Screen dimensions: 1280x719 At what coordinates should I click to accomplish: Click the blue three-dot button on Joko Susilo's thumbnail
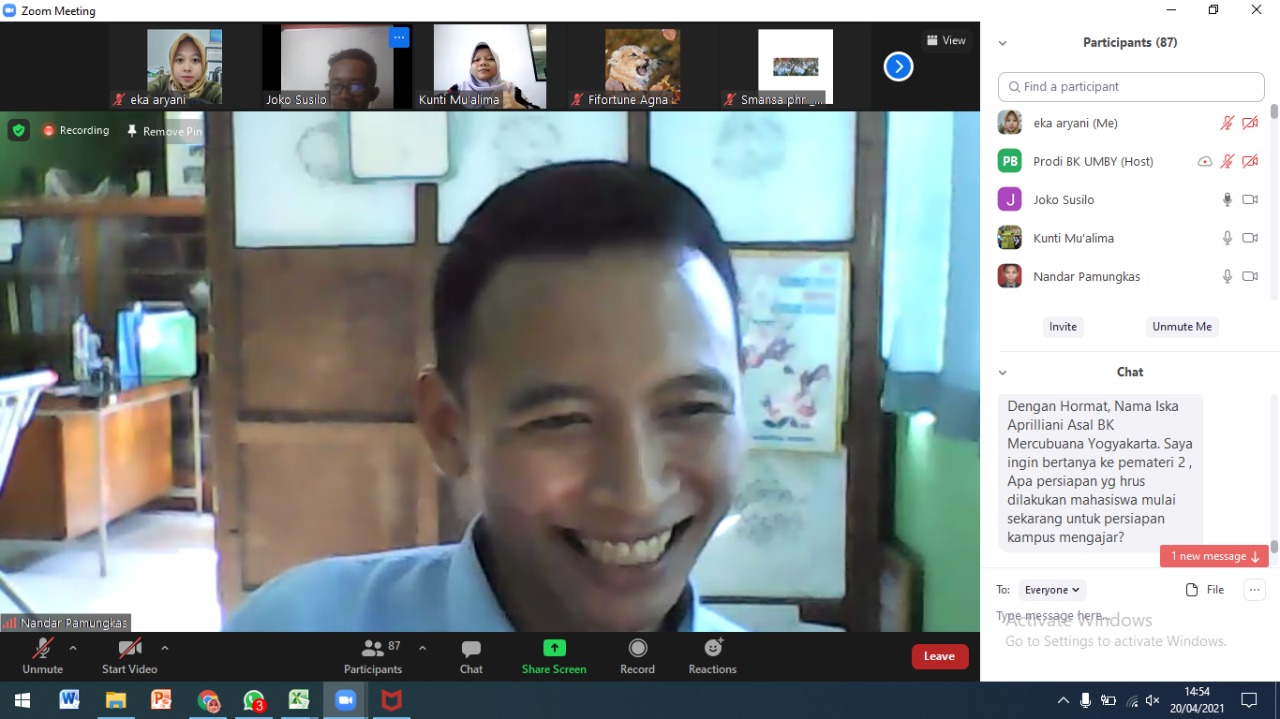click(399, 38)
